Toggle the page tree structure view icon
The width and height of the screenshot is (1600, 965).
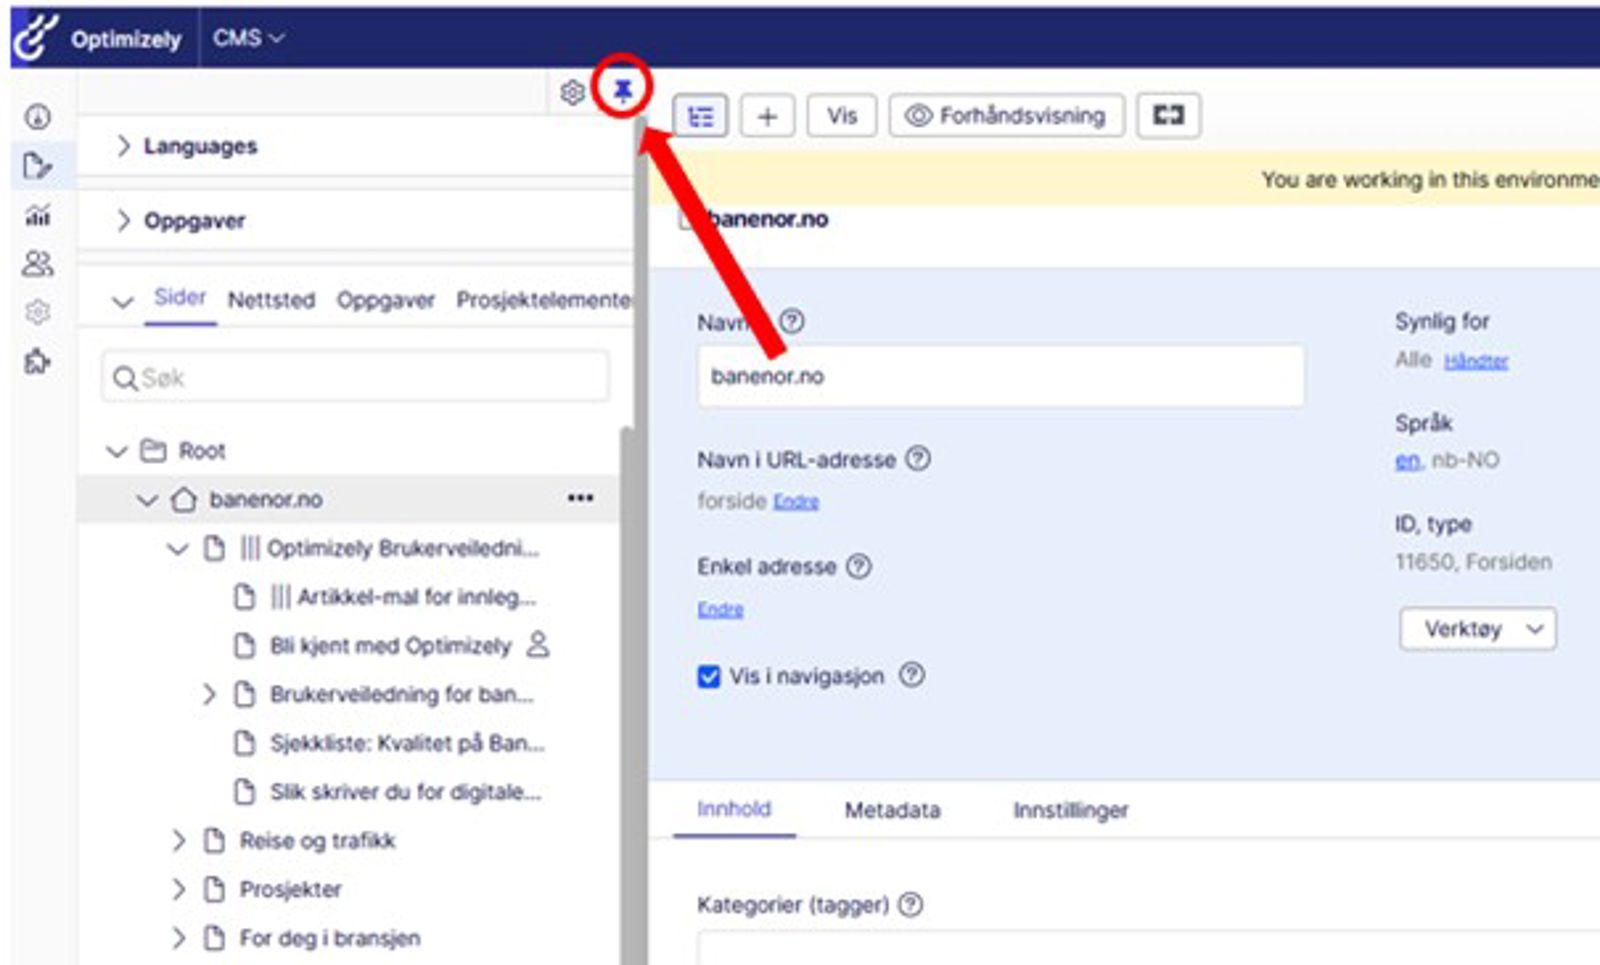click(x=700, y=116)
